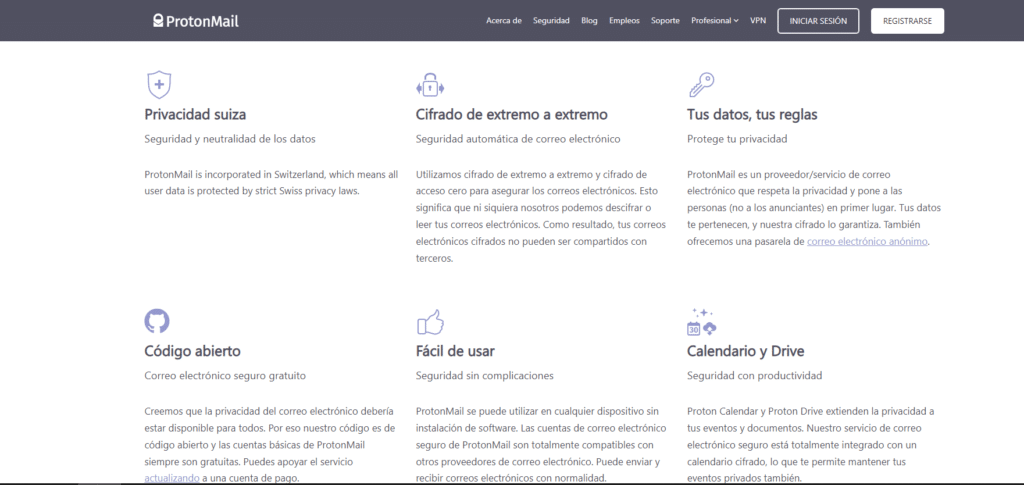Click the Seguridad automática de correo electrónico subtitle
The height and width of the screenshot is (485, 1024).
[518, 139]
